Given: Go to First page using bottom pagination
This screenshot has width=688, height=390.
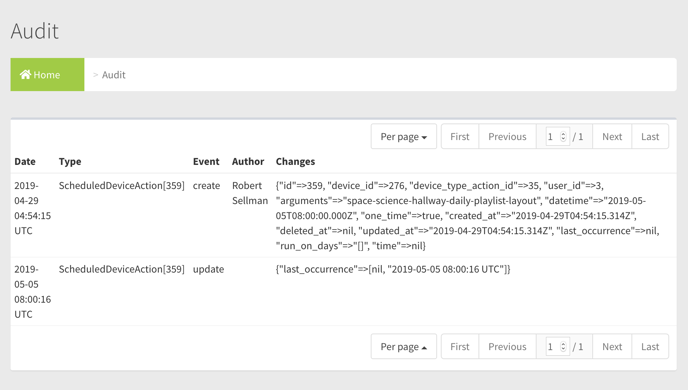Looking at the screenshot, I should (x=460, y=347).
